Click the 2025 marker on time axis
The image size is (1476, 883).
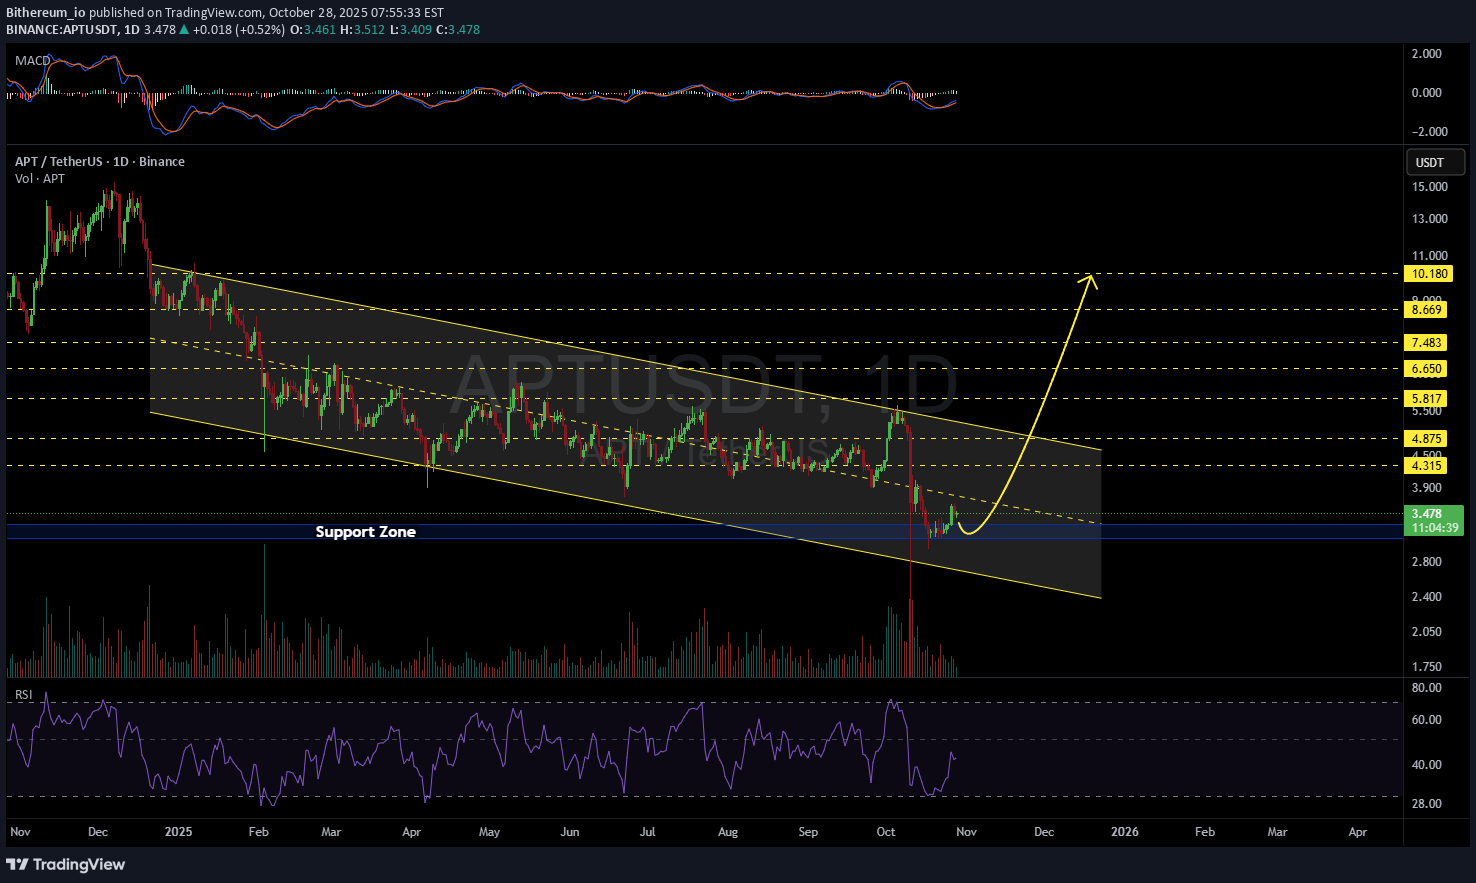coord(178,832)
